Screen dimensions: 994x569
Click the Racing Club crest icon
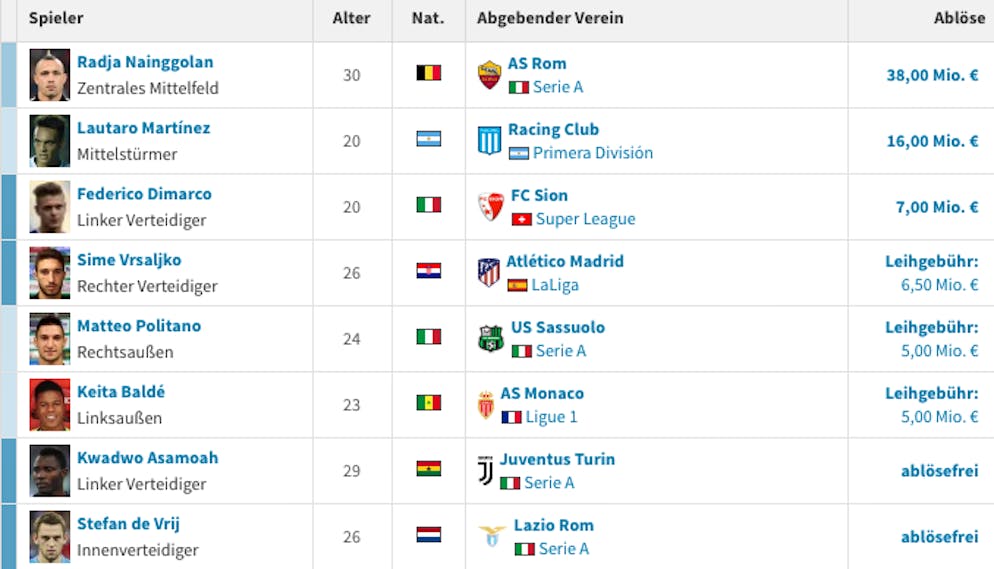point(489,141)
